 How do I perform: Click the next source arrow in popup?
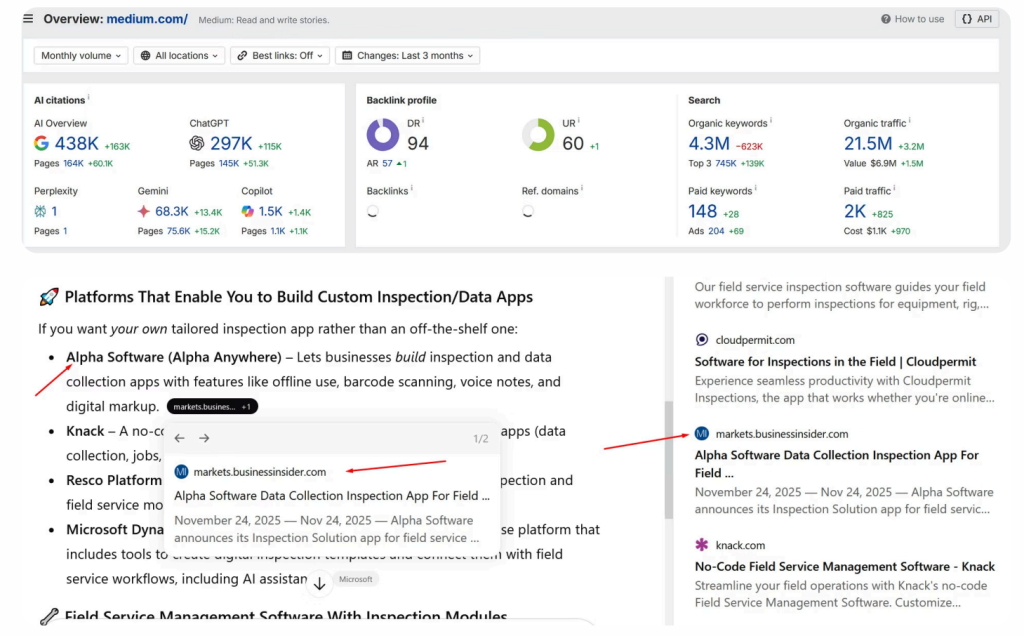click(204, 438)
